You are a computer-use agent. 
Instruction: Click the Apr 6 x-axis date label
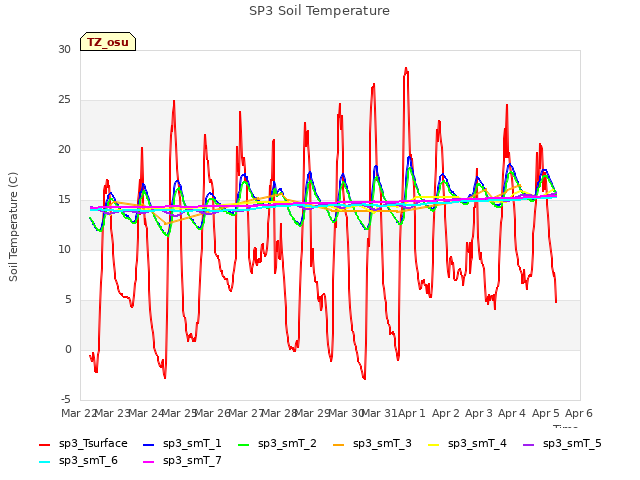[x=579, y=413]
